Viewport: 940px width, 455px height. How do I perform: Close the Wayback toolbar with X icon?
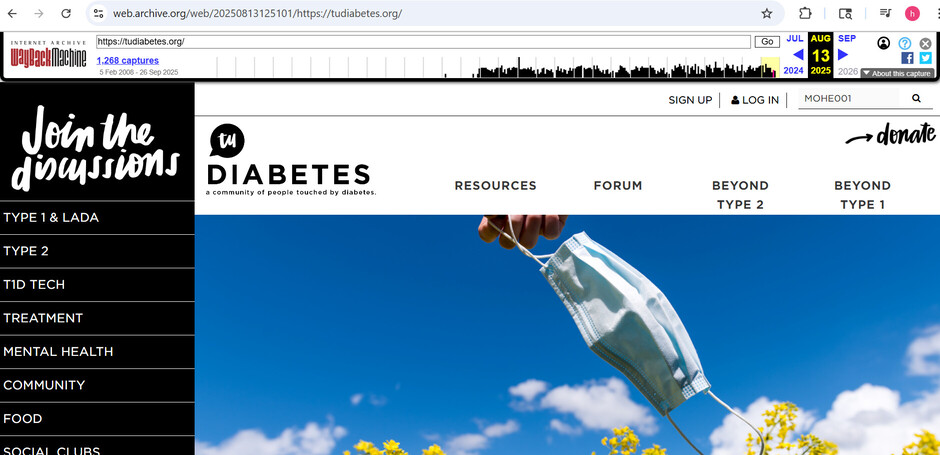point(926,43)
